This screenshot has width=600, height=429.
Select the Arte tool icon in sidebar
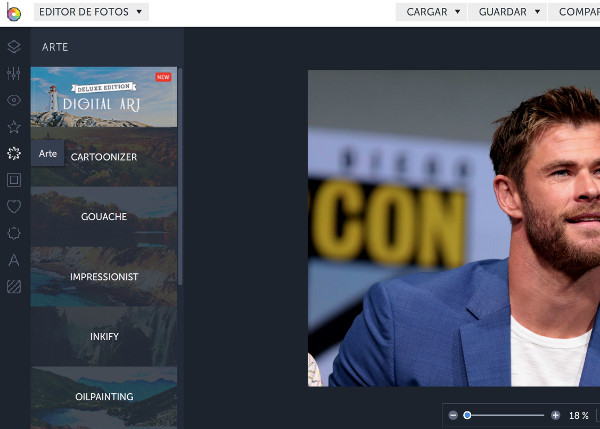coord(14,154)
